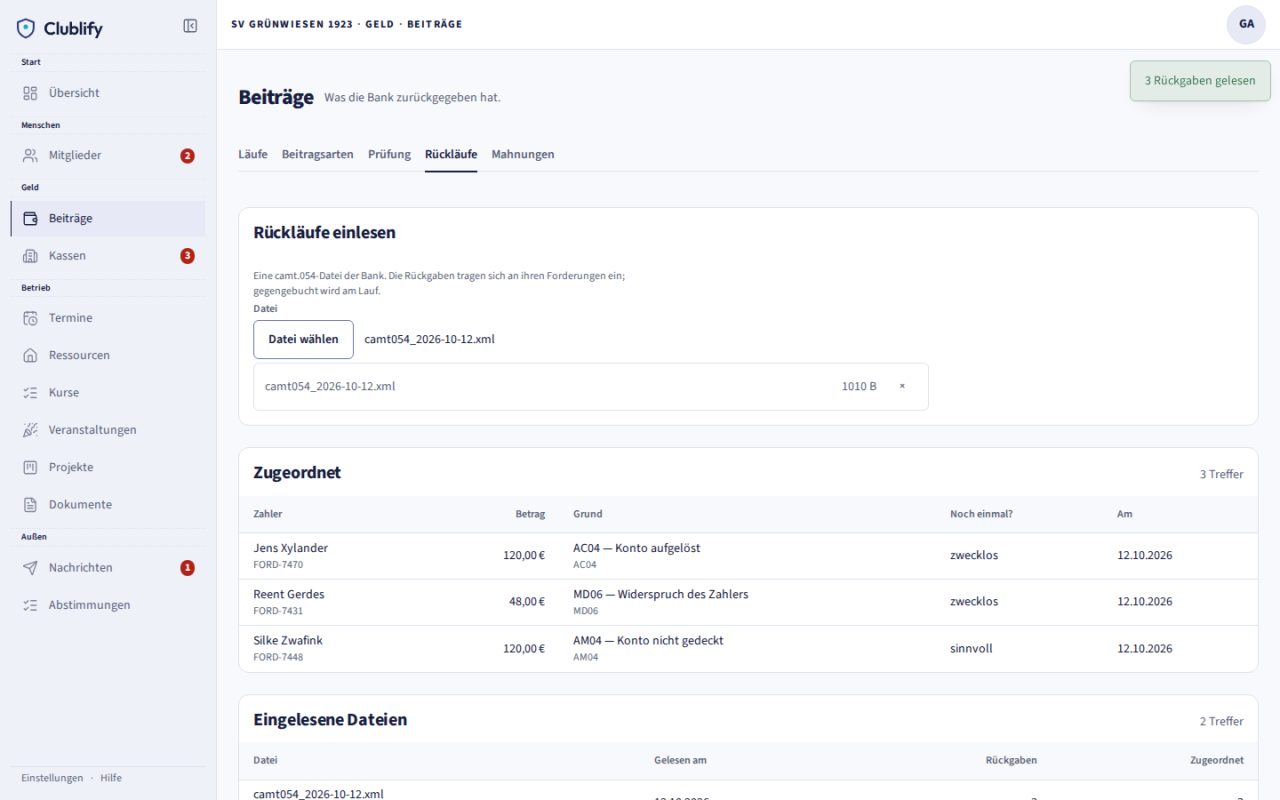The width and height of the screenshot is (1280, 800).
Task: Click the Datei wählen button
Action: [x=303, y=339]
